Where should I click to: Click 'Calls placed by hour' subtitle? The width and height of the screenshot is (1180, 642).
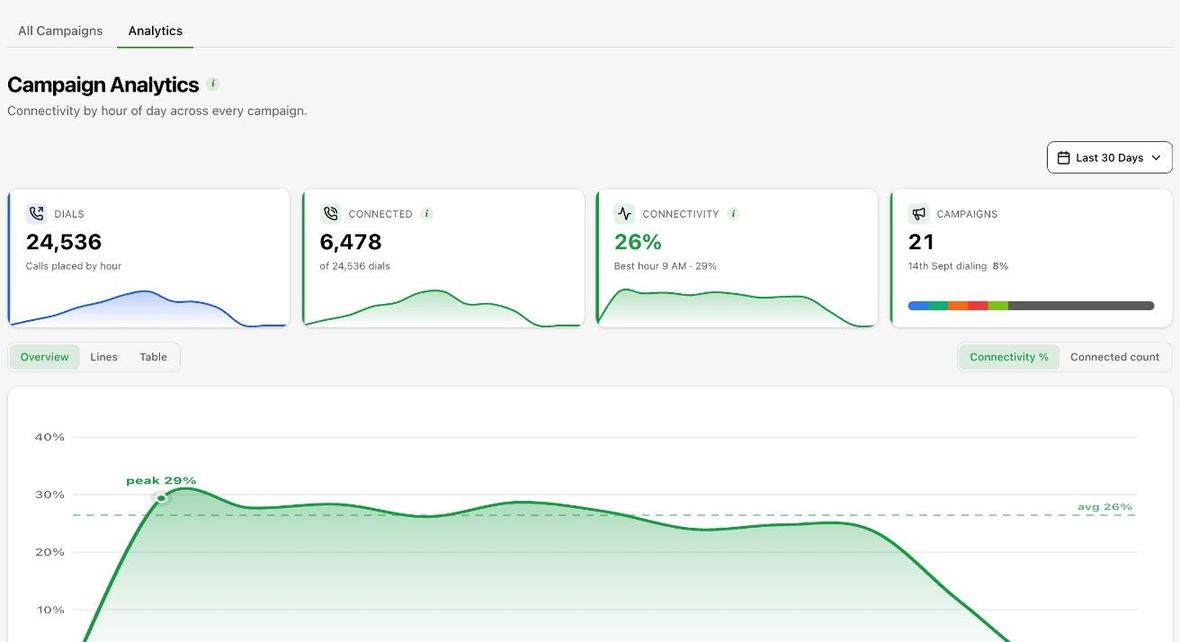pyautogui.click(x=74, y=266)
